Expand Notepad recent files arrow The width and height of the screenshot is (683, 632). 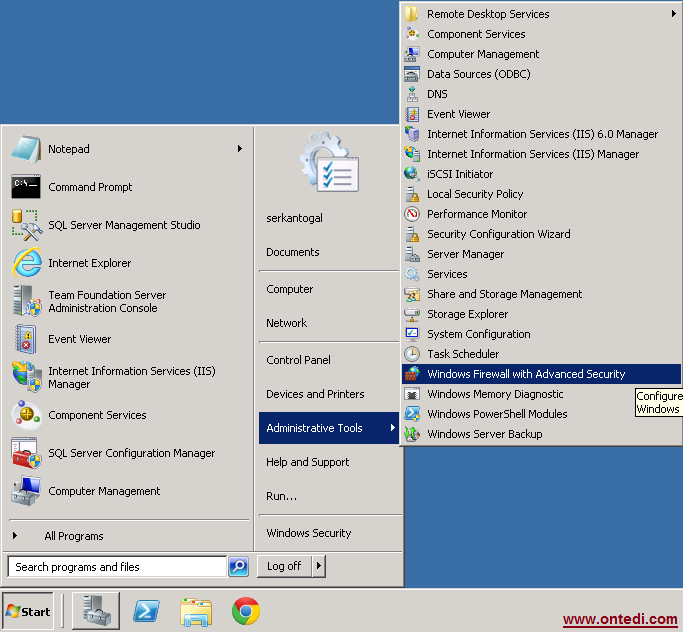(240, 149)
